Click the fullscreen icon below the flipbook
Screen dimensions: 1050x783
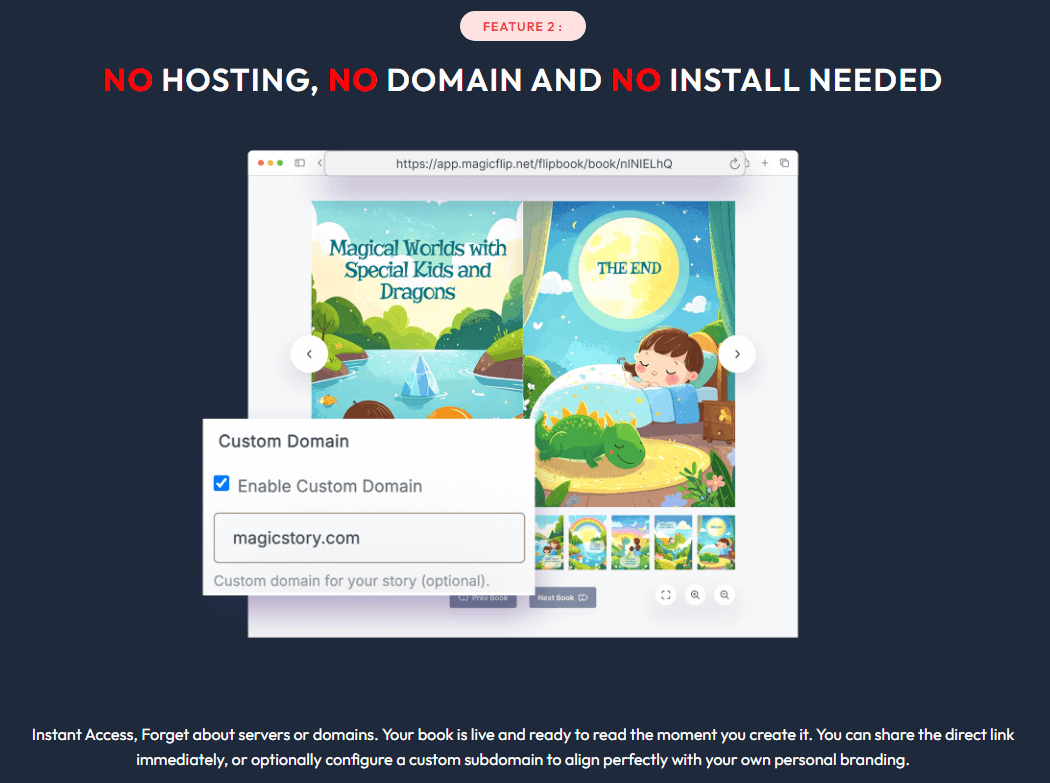pos(666,595)
